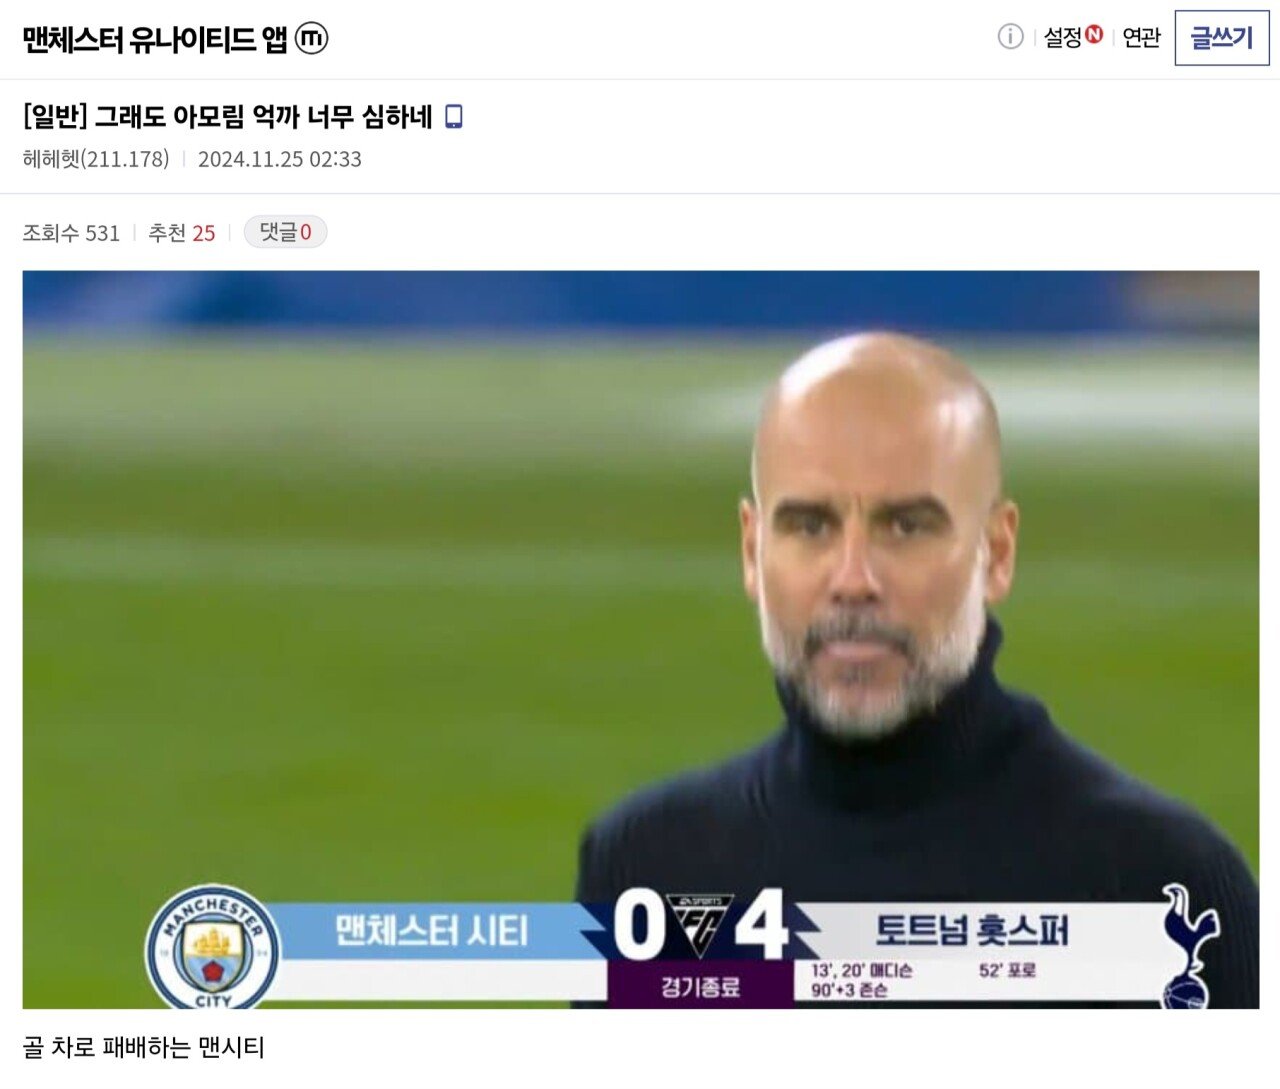Screen dimensions: 1280x1089
Task: Click the author name 헤헤헷(211.178)
Action: pyautogui.click(x=96, y=159)
